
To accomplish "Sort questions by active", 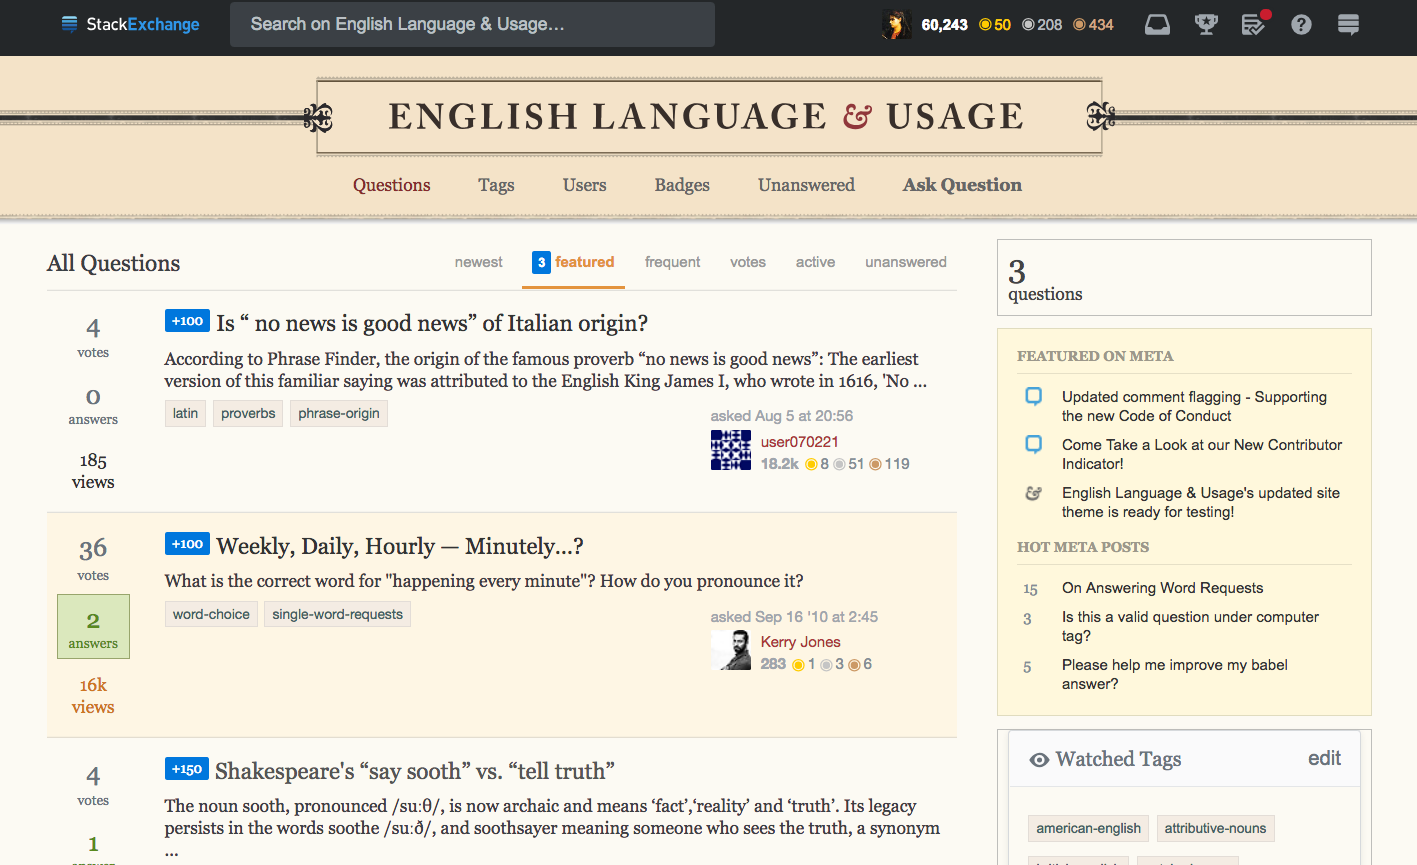I will [815, 262].
